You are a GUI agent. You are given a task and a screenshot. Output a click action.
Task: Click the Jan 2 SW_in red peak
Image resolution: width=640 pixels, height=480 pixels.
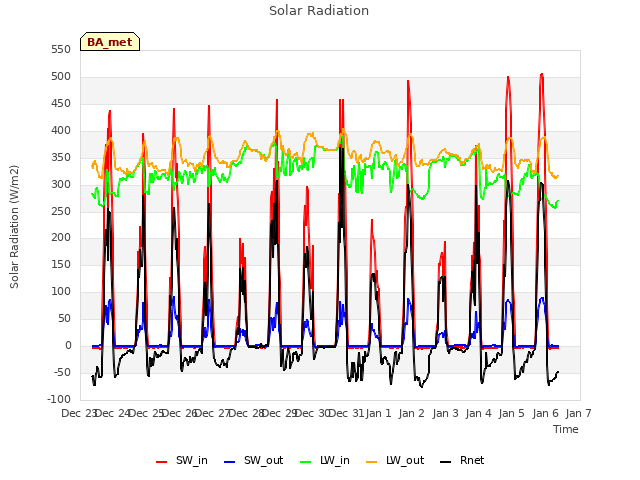click(x=408, y=82)
